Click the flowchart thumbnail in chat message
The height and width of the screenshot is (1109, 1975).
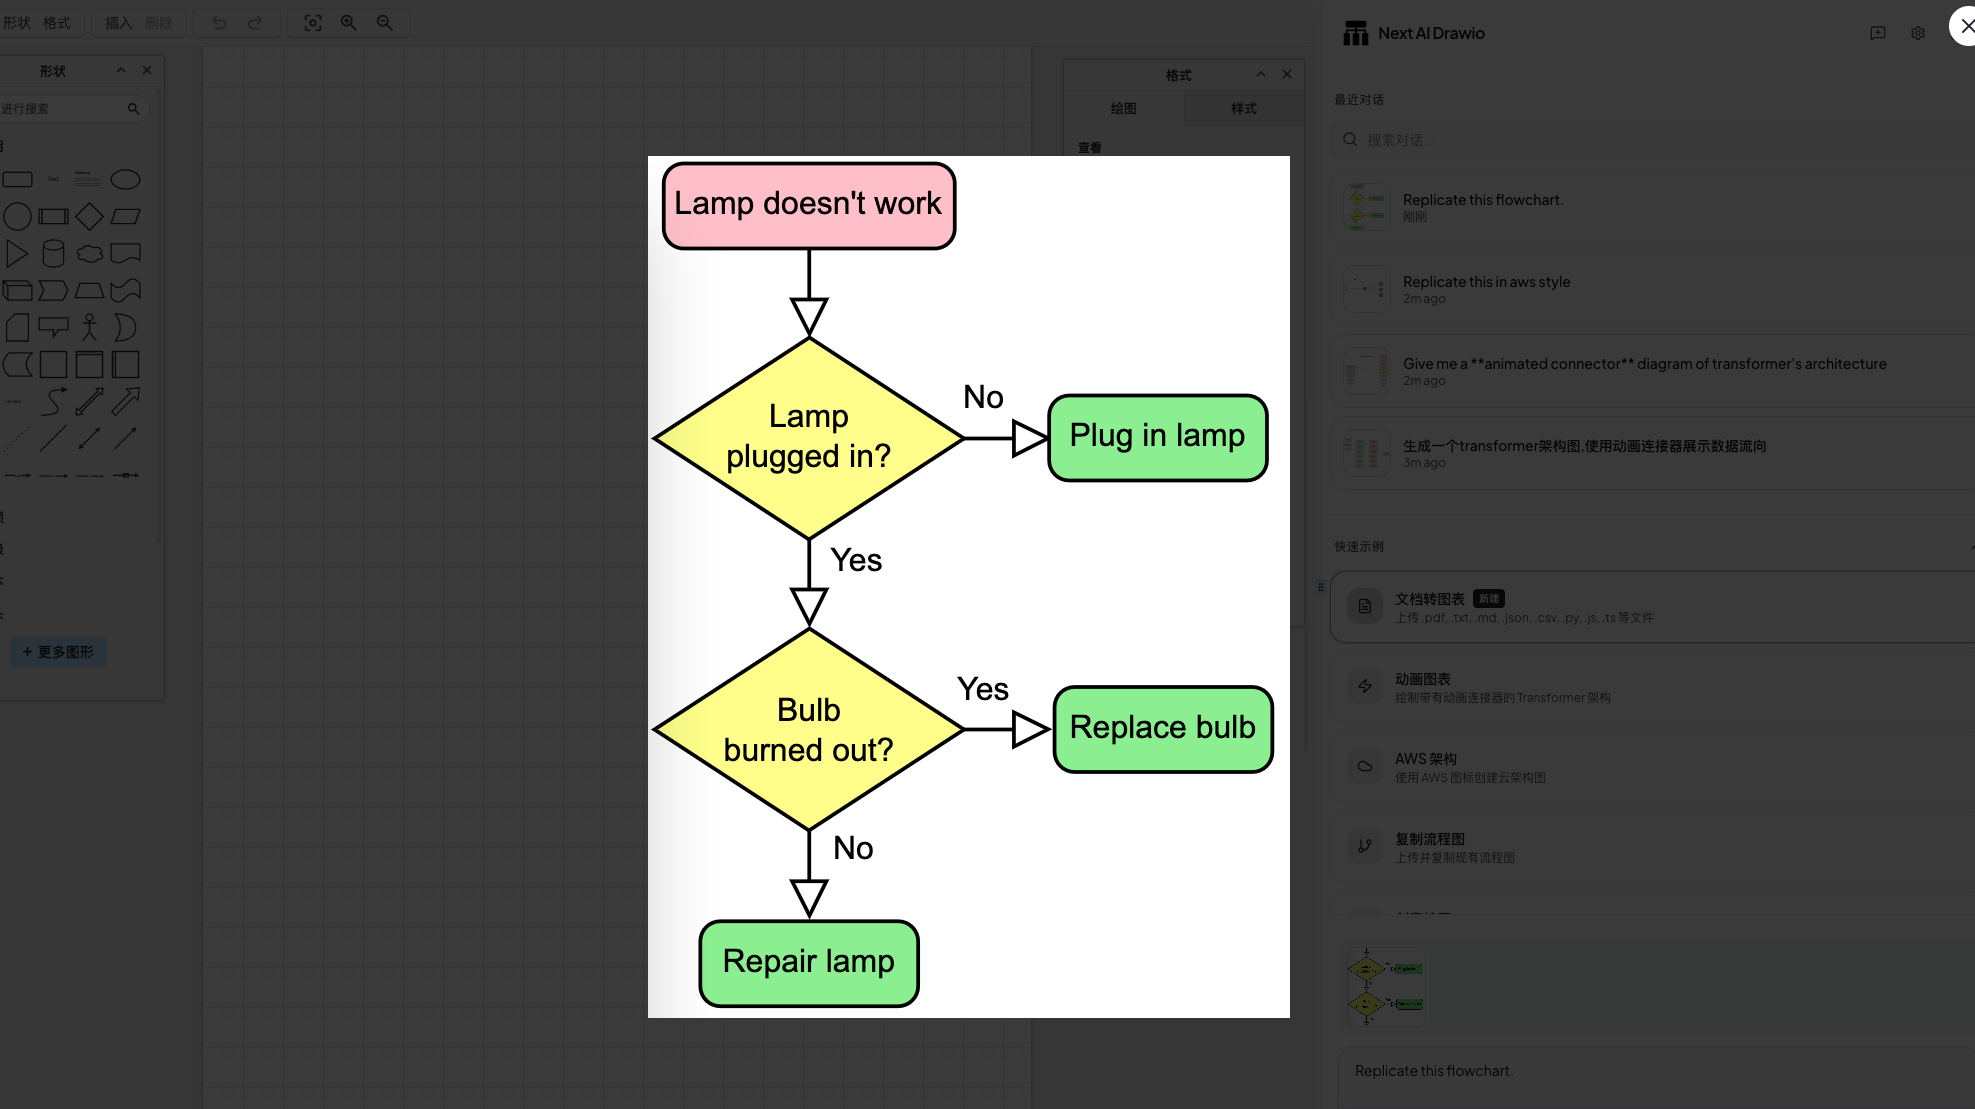1385,986
